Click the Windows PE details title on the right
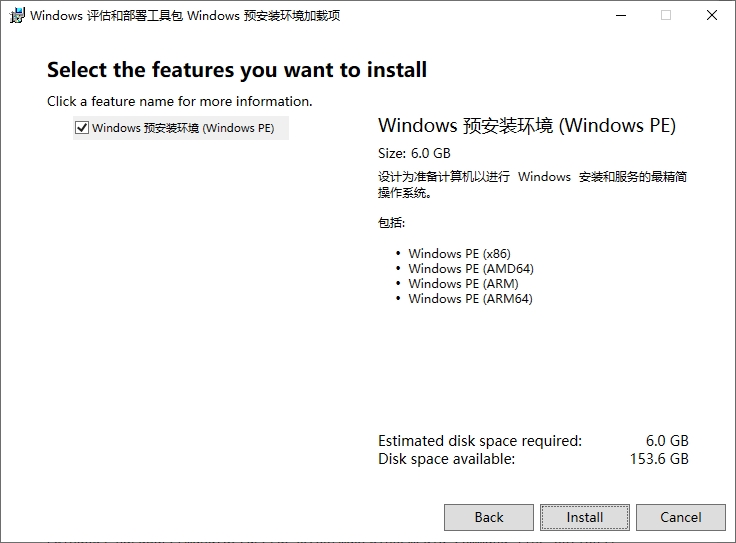The width and height of the screenshot is (736, 543). pyautogui.click(x=527, y=125)
